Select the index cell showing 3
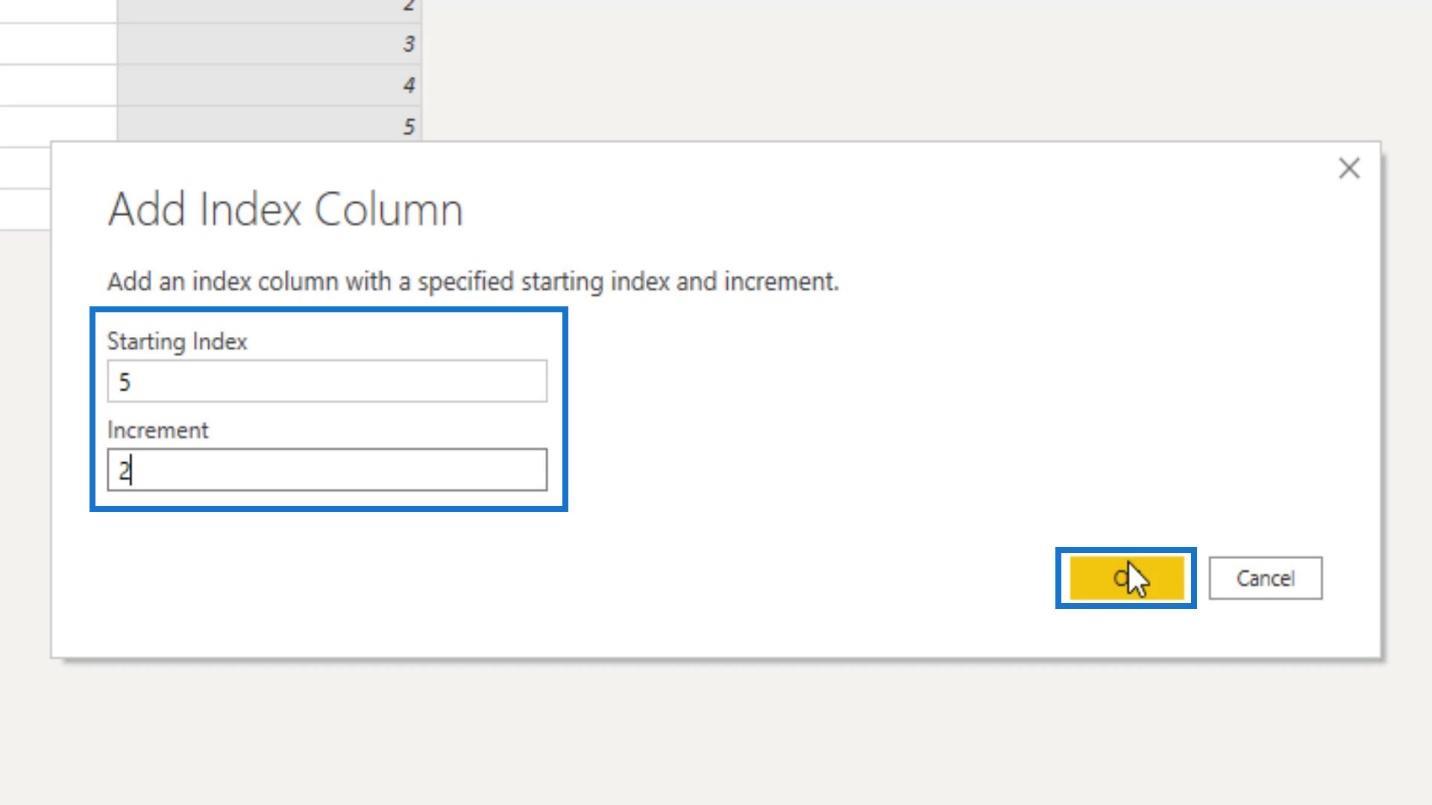This screenshot has width=1432, height=805. point(269,44)
